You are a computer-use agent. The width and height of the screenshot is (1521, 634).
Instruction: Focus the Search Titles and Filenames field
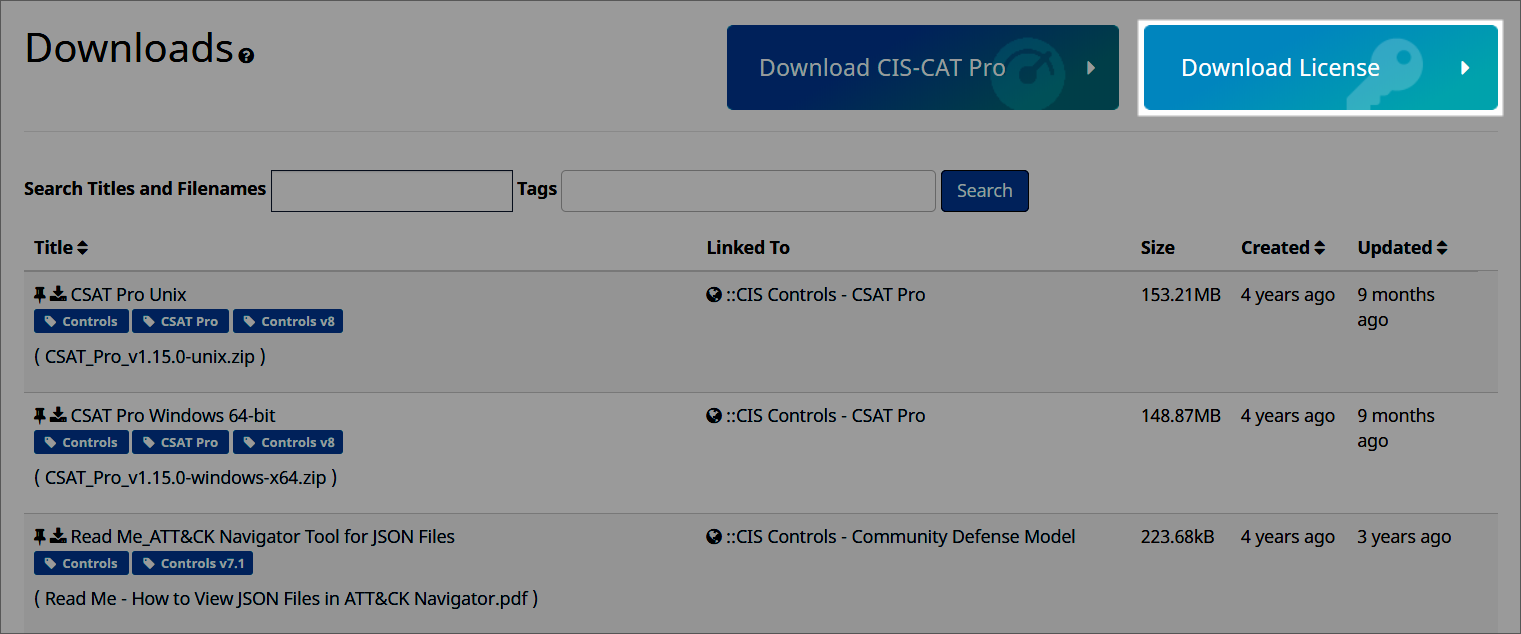(x=391, y=191)
